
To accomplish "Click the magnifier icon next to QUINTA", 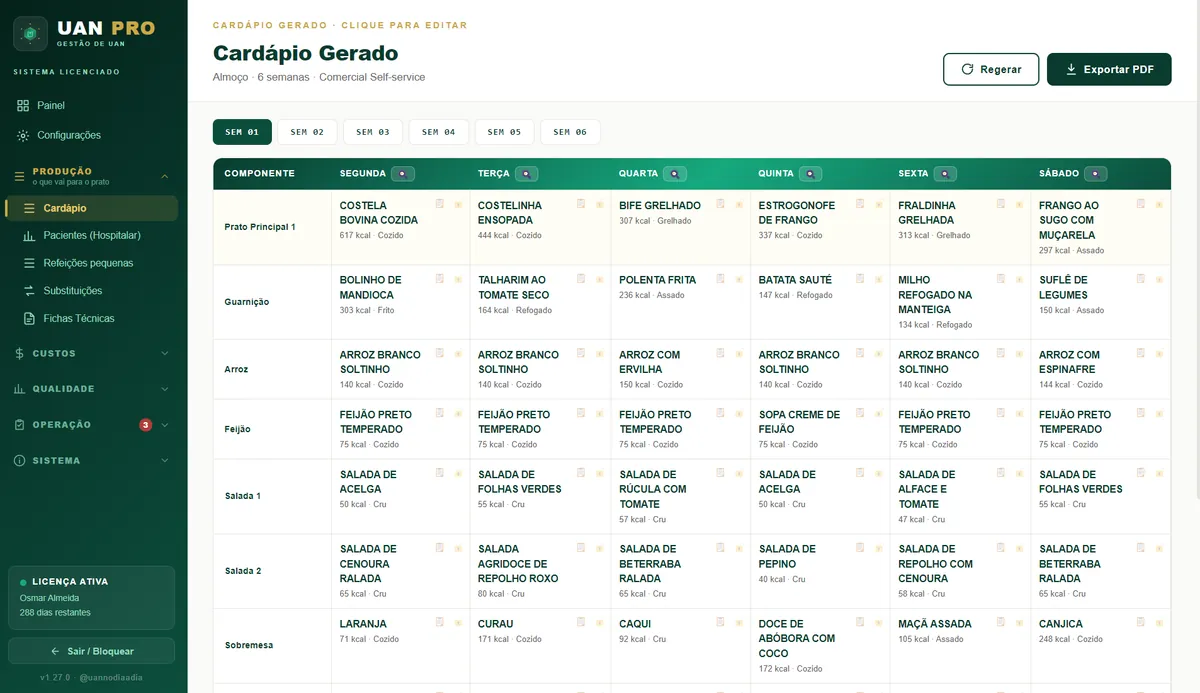I will point(810,174).
